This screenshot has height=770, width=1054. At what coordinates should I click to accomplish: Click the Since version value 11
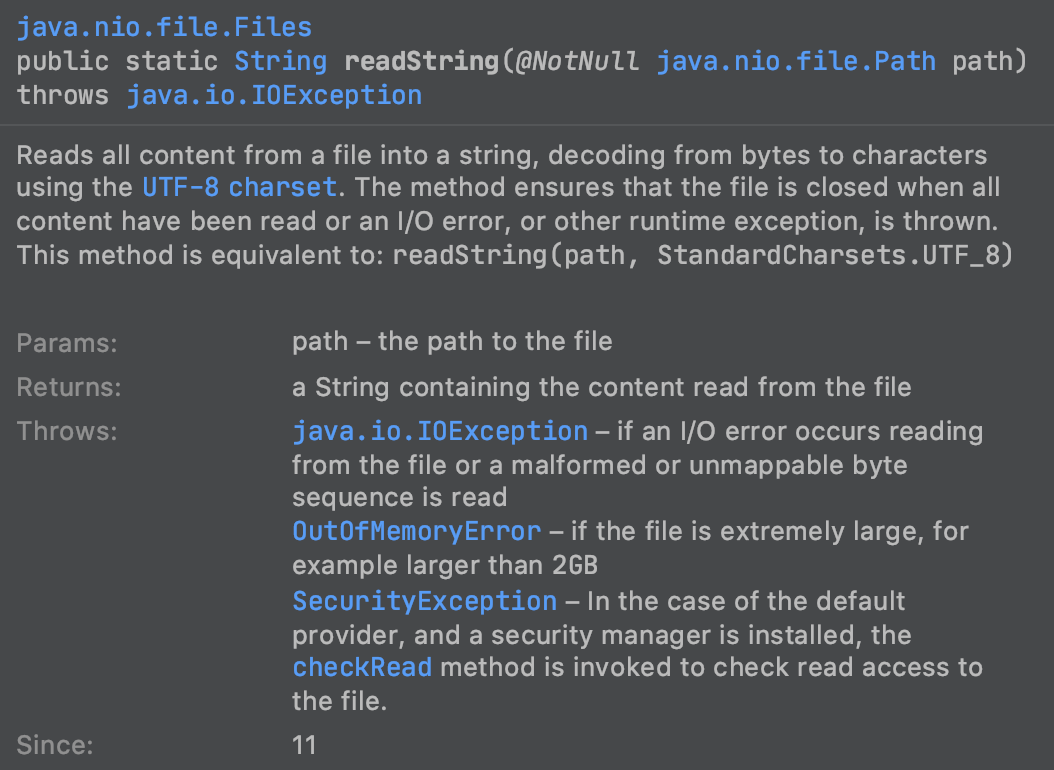[305, 745]
